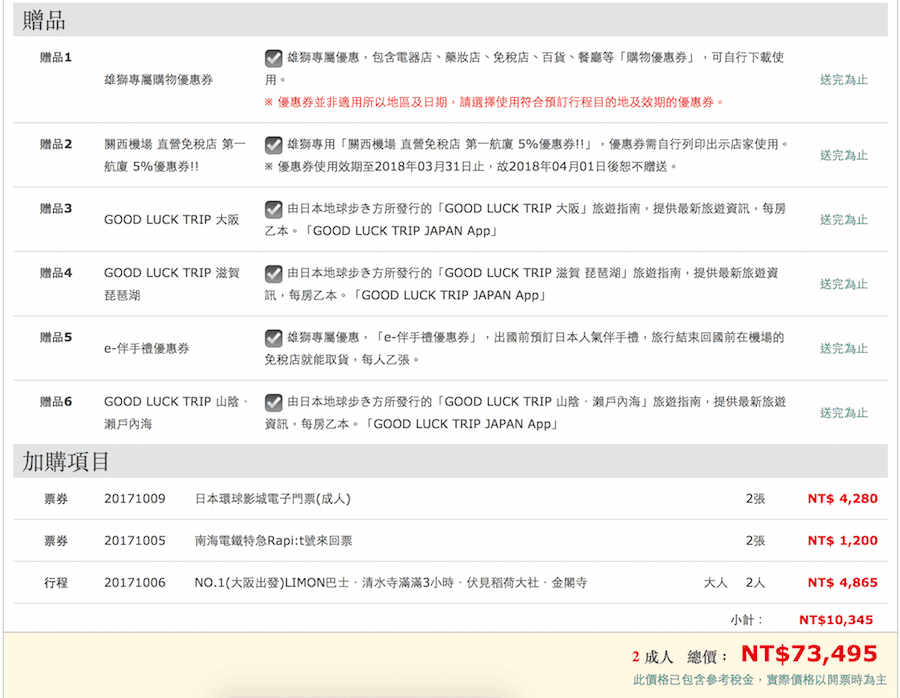Screen dimensions: 900x698
Task: Click the 贈品 section header
Action: [x=42, y=17]
